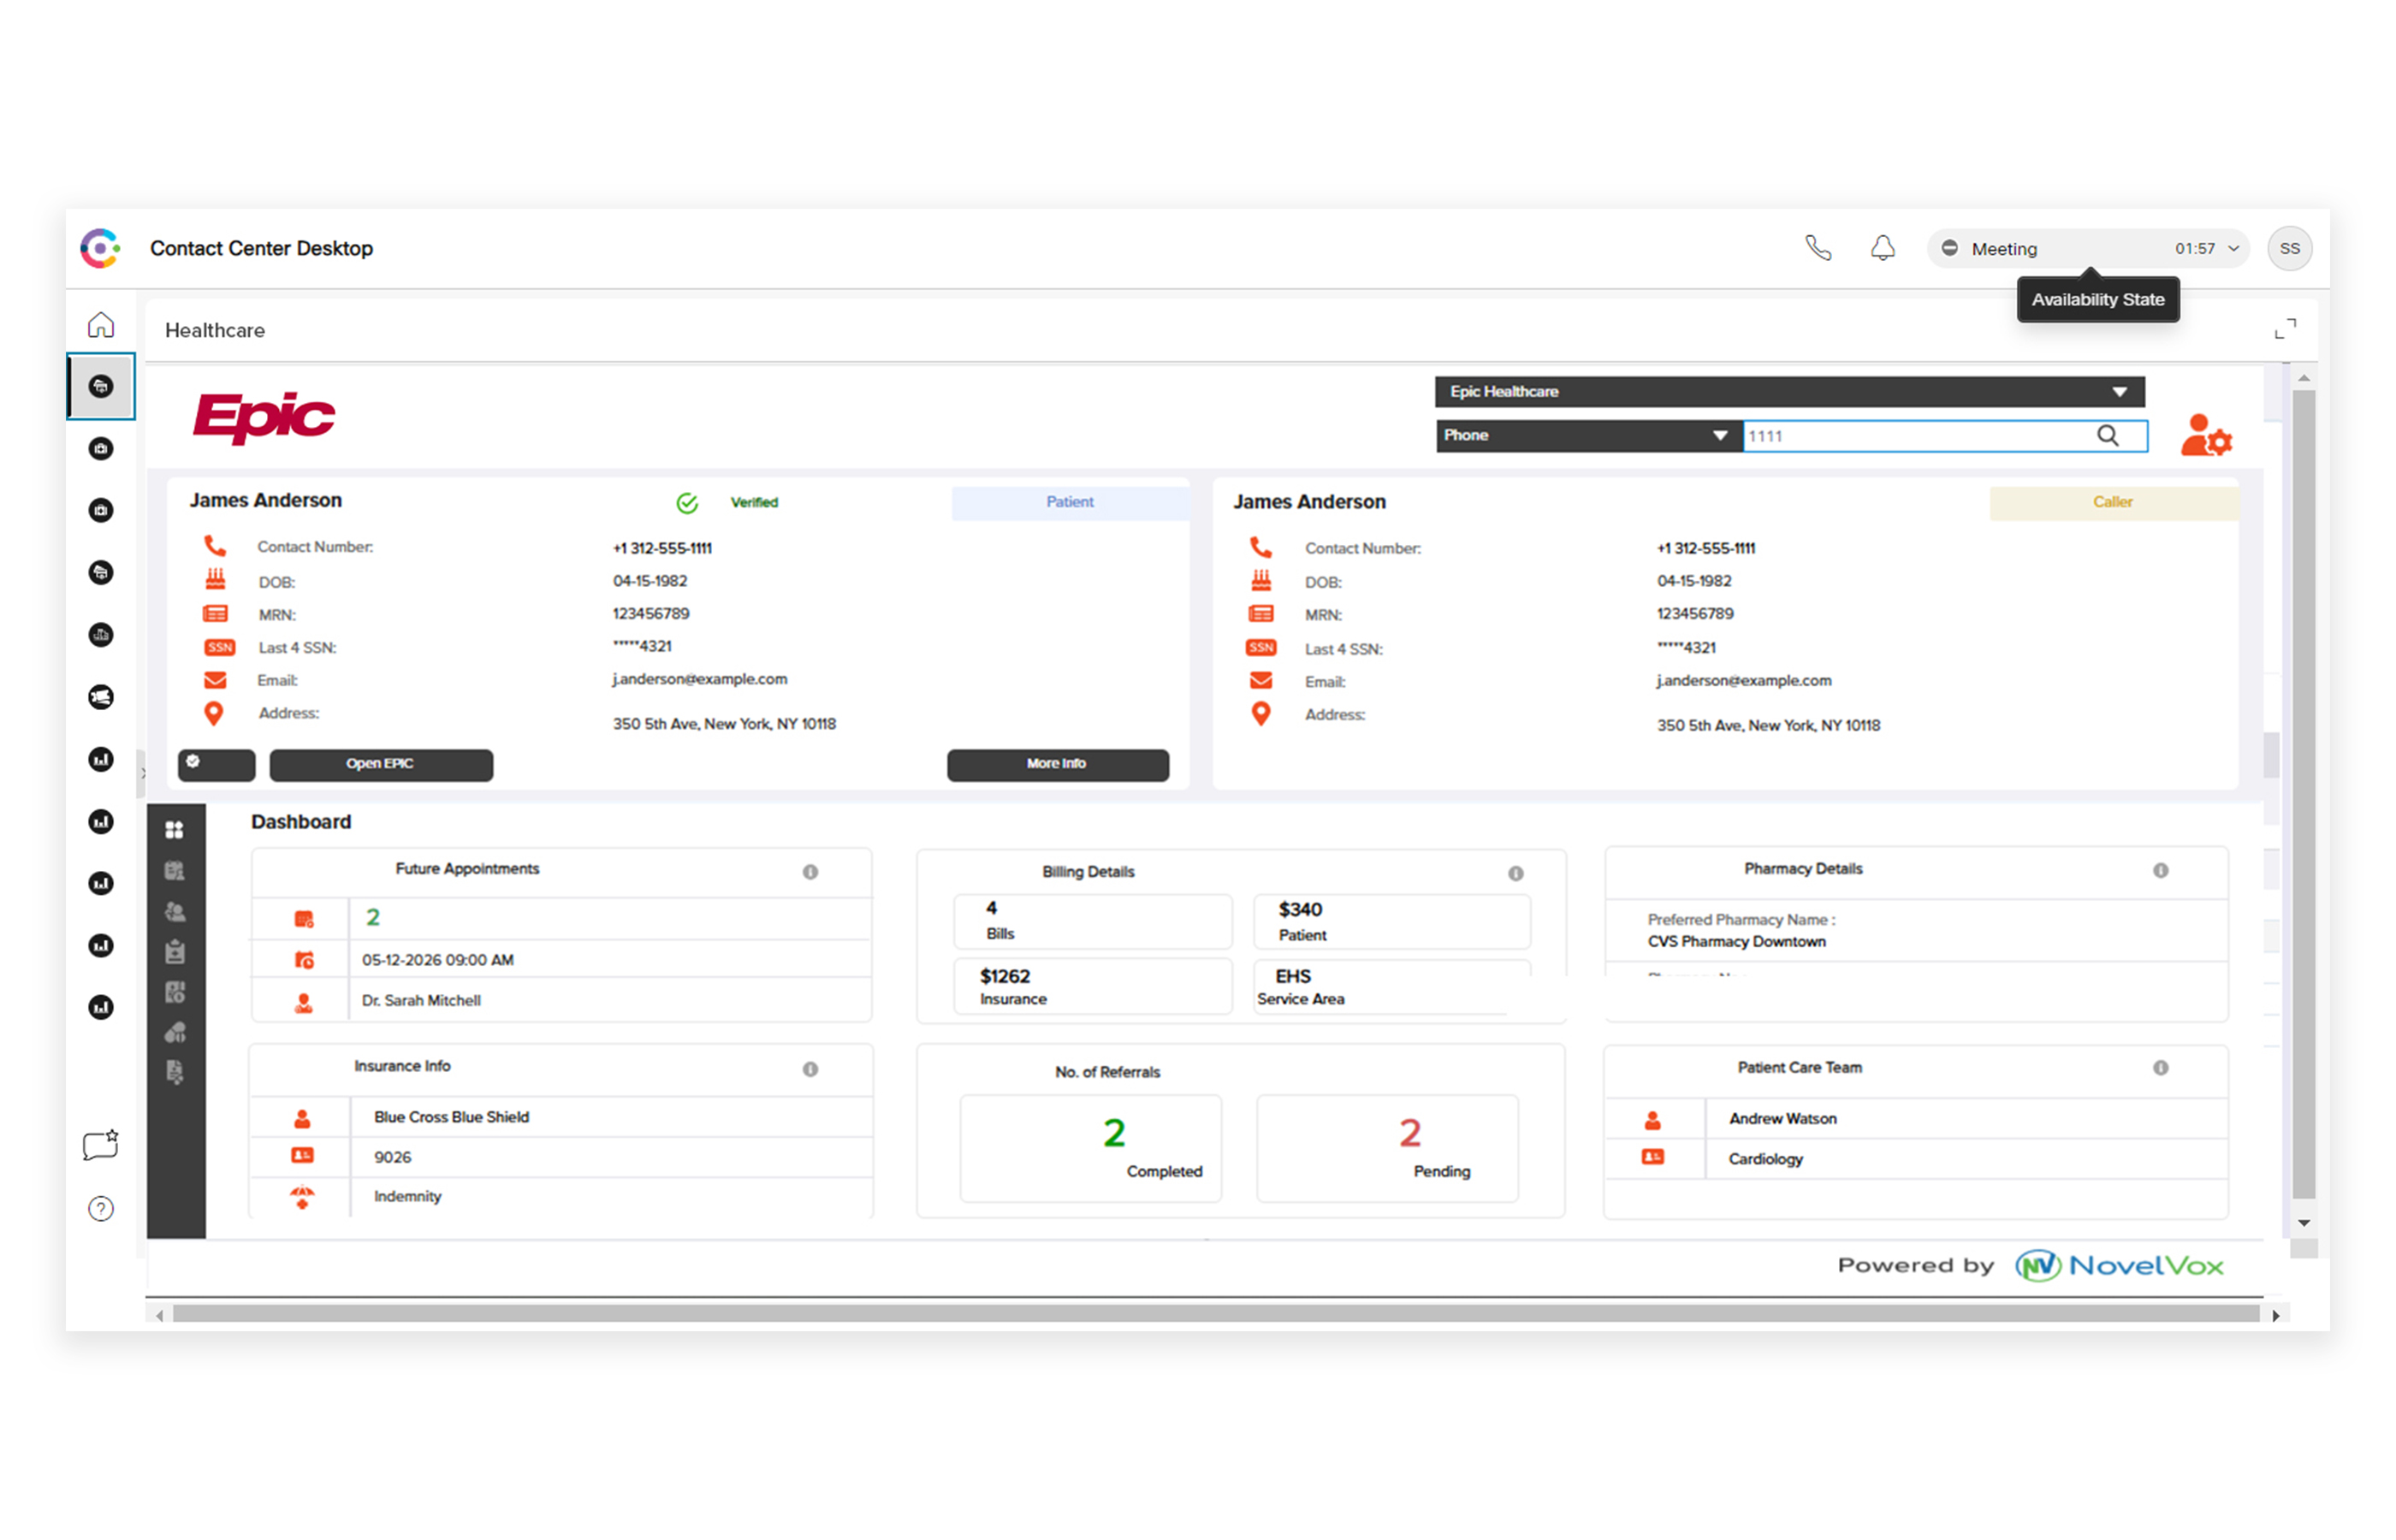Click the vertical scrollbar's down arrow
The width and height of the screenshot is (2396, 1540).
[x=2304, y=1223]
